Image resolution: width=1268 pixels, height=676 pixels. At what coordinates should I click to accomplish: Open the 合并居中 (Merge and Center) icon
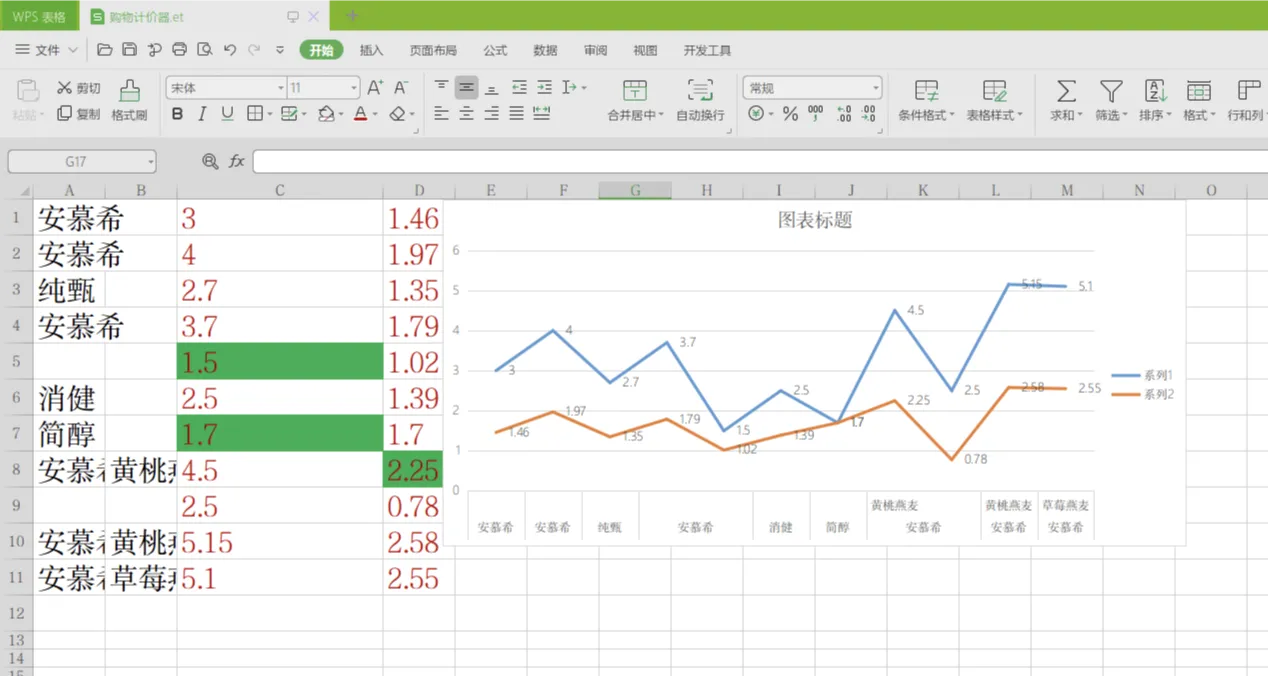(x=635, y=100)
